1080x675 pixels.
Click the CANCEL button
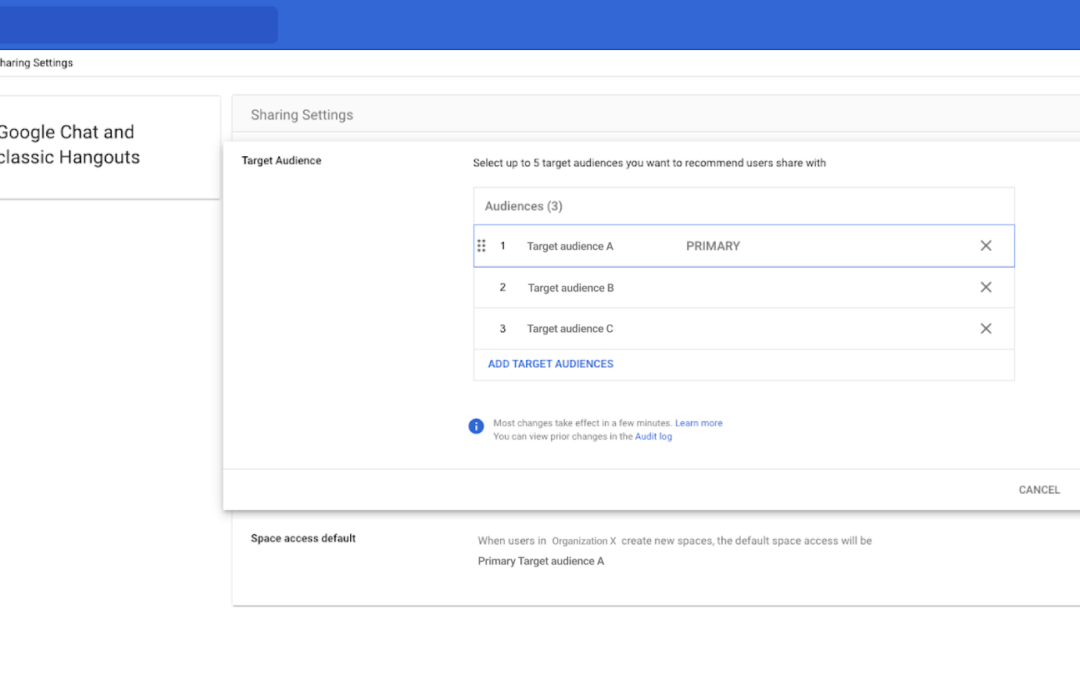(1039, 490)
